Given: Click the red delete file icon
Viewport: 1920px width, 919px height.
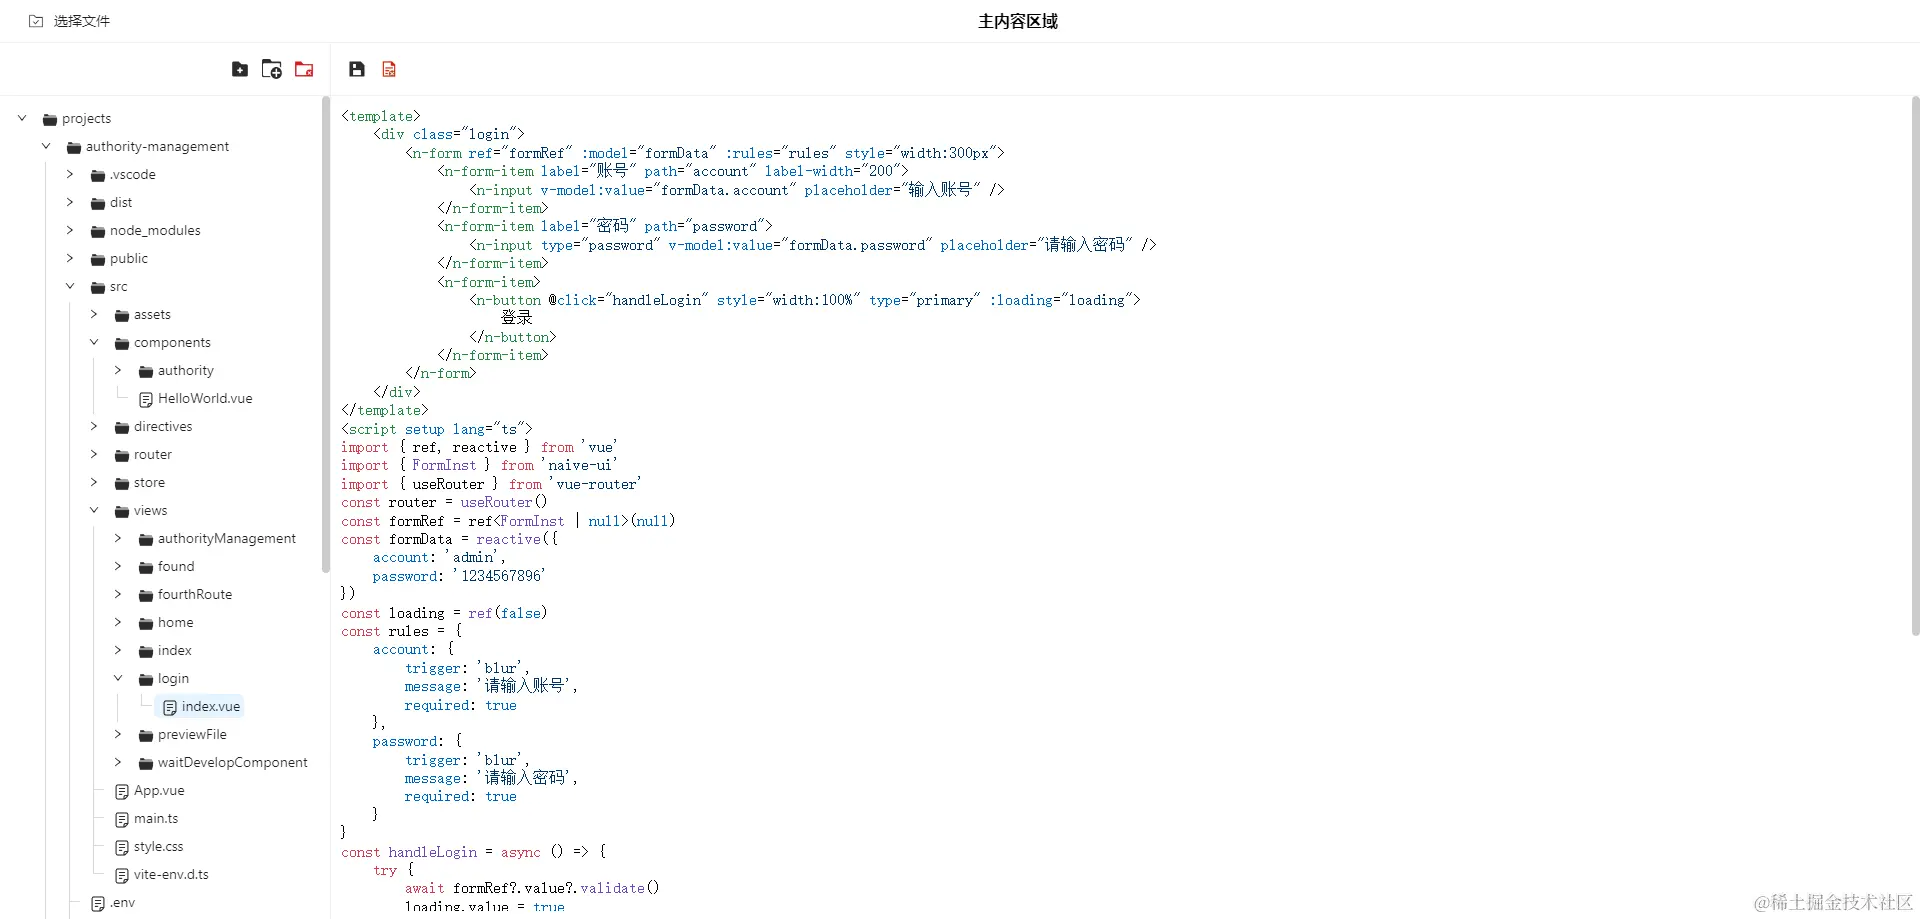Looking at the screenshot, I should pyautogui.click(x=389, y=68).
